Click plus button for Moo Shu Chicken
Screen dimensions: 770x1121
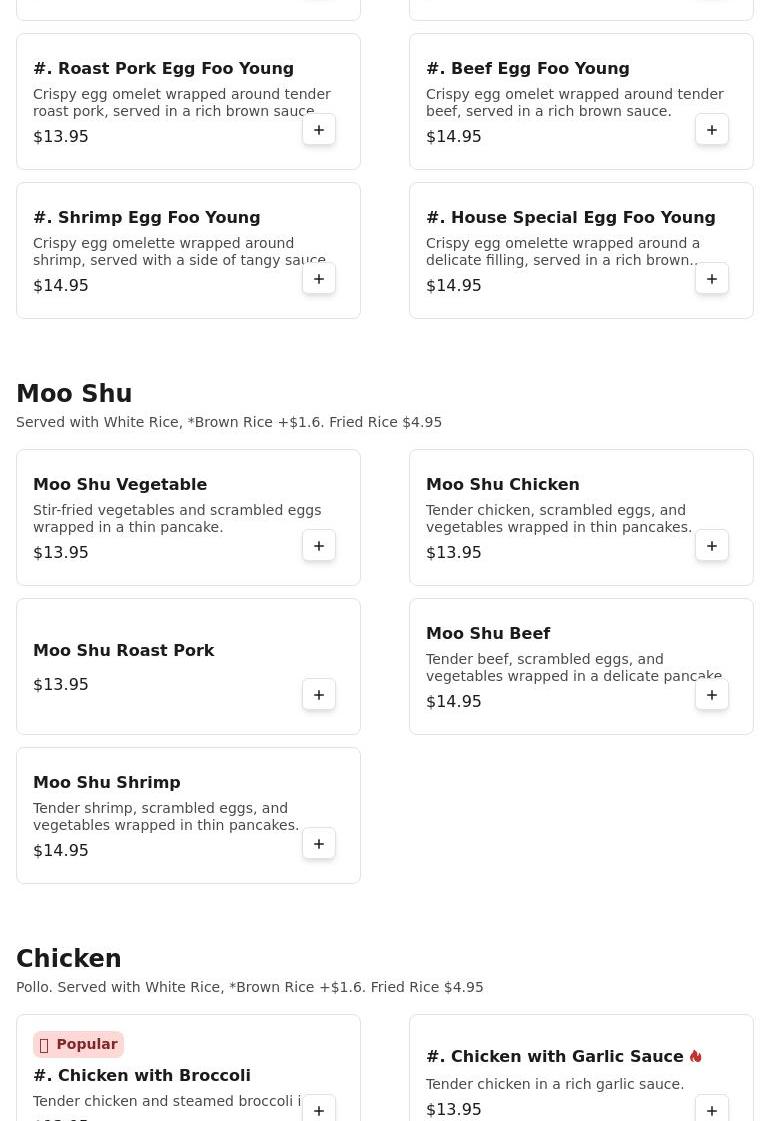tap(712, 546)
